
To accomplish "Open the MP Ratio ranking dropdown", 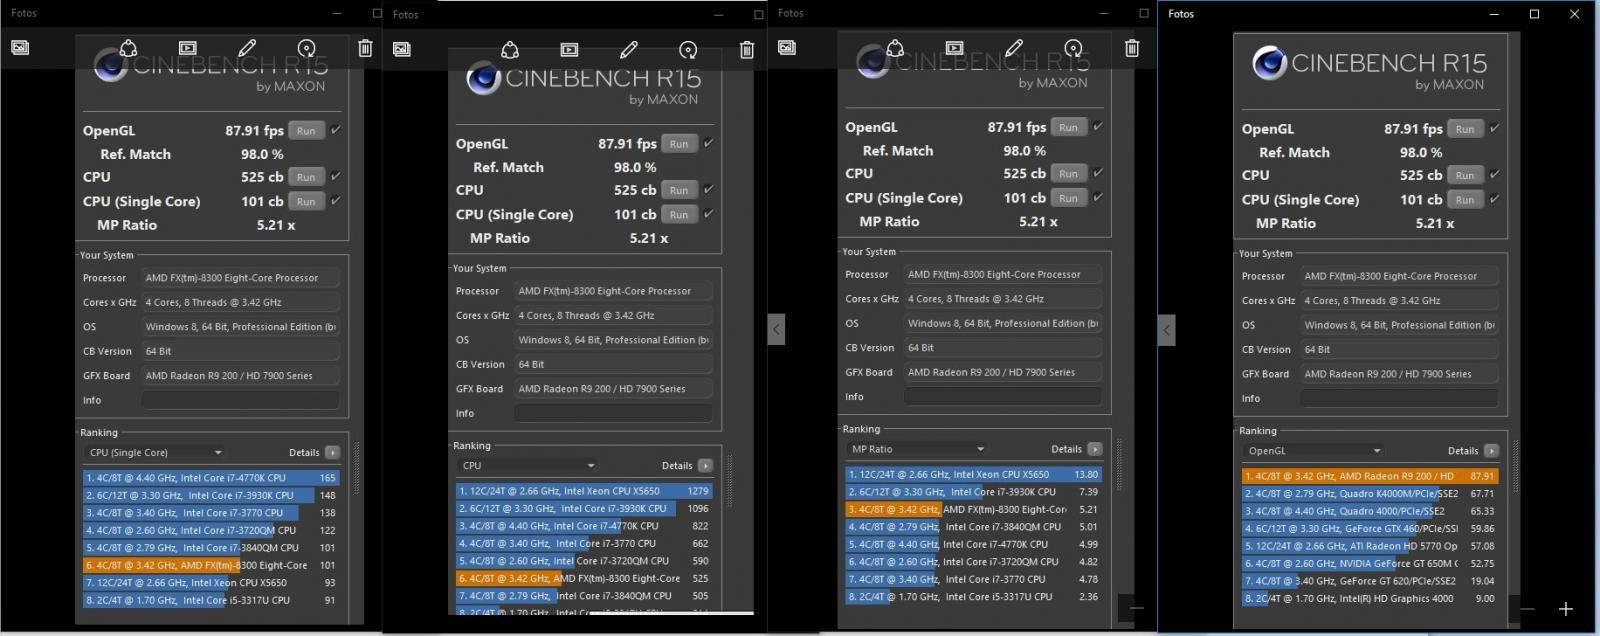I will click(917, 449).
